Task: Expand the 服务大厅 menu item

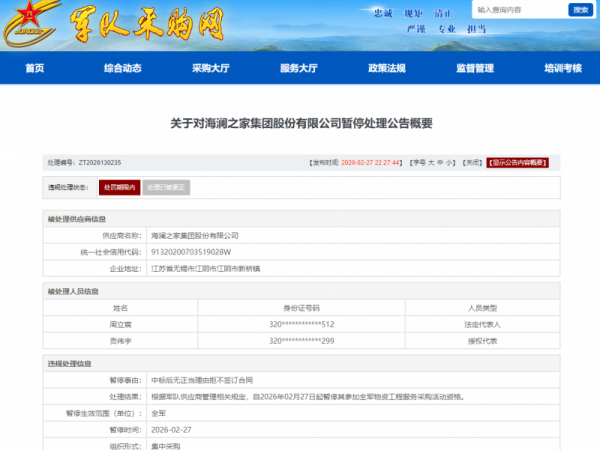Action: point(298,68)
